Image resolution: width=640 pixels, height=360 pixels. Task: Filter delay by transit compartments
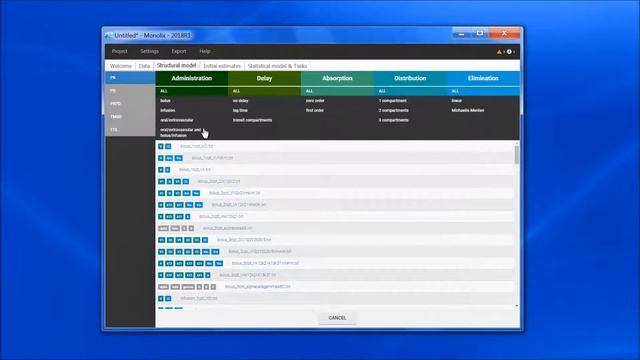252,120
